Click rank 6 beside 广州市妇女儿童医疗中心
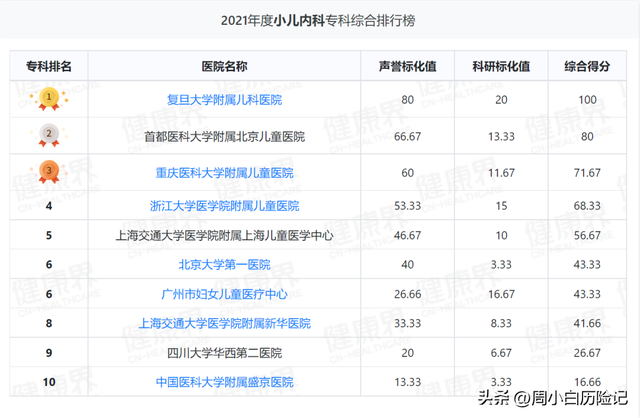 49,294
